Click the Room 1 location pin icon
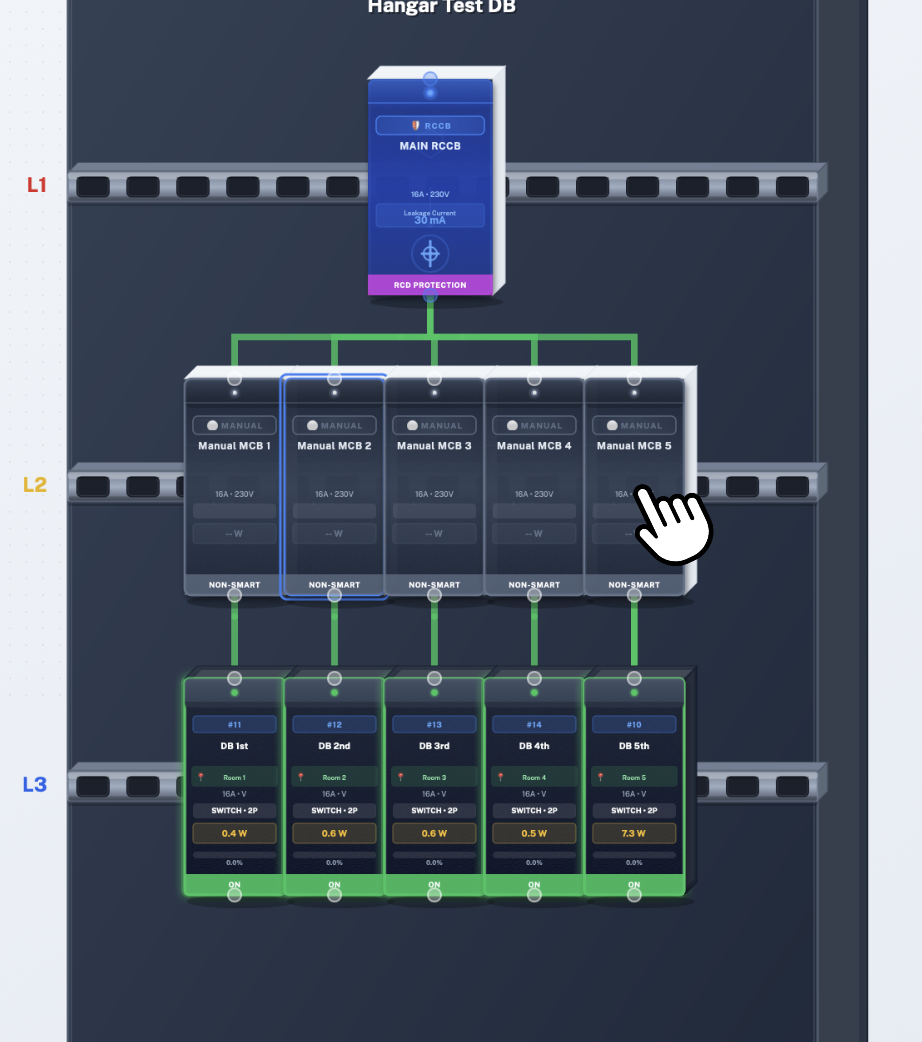 click(x=201, y=777)
